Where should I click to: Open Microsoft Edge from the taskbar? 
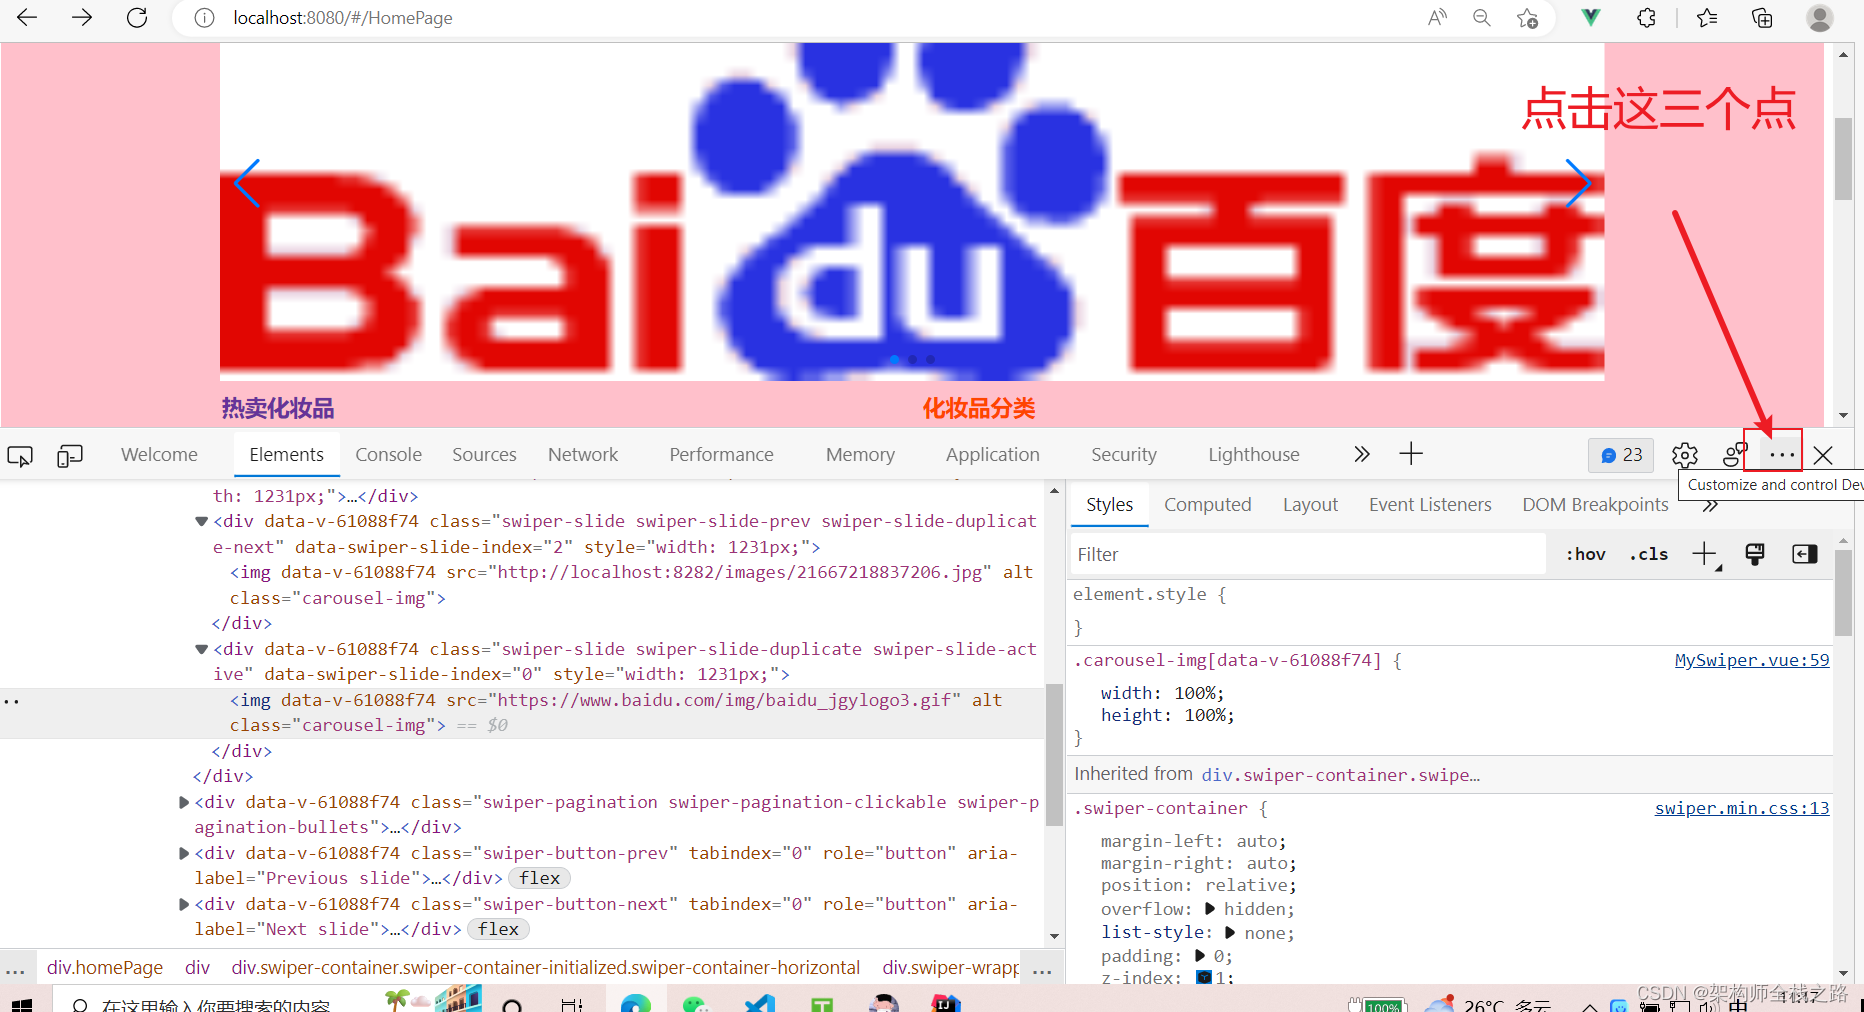(x=636, y=1002)
